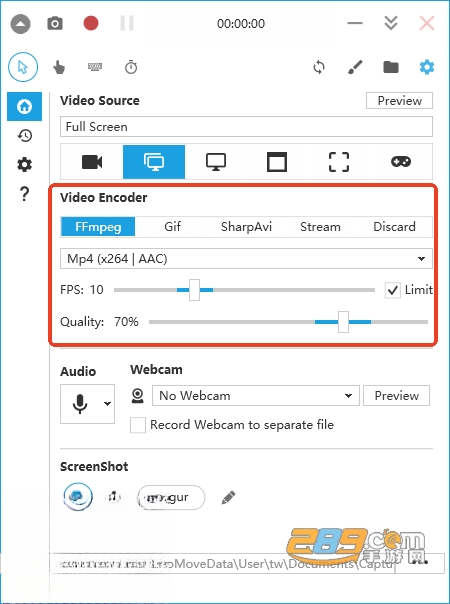The width and height of the screenshot is (450, 604).
Task: Toggle include cursor arrow icon
Action: coord(23,67)
